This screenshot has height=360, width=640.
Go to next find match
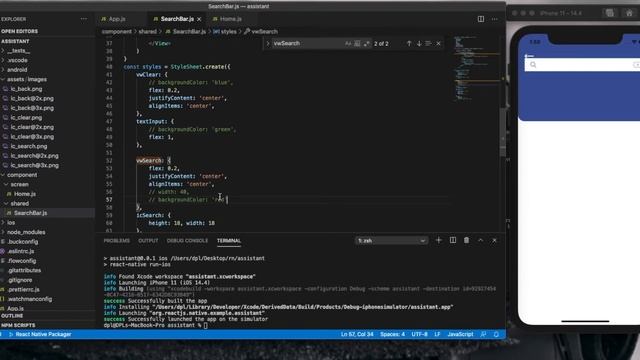tap(419, 43)
